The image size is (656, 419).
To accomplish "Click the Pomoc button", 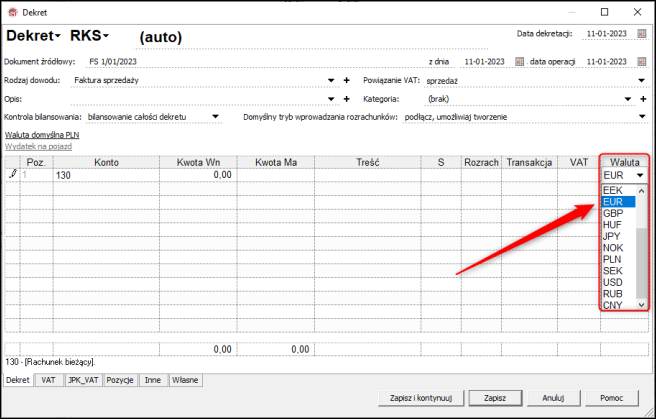I will [x=612, y=398].
